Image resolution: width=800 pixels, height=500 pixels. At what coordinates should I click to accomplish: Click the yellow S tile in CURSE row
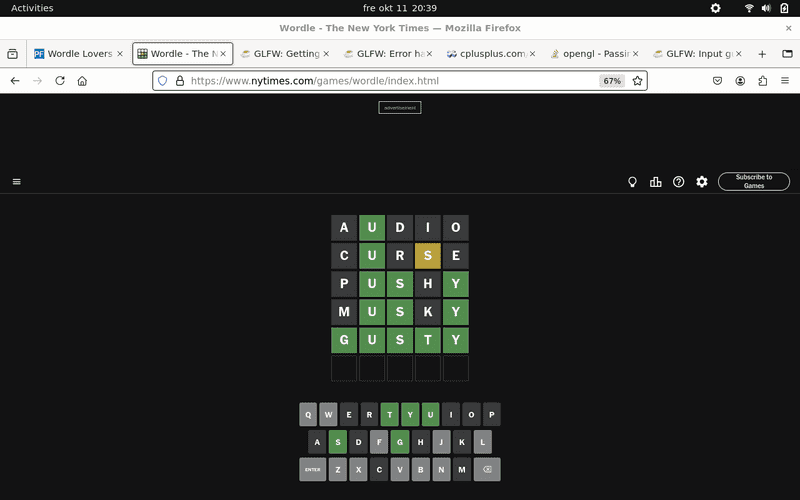(428, 256)
